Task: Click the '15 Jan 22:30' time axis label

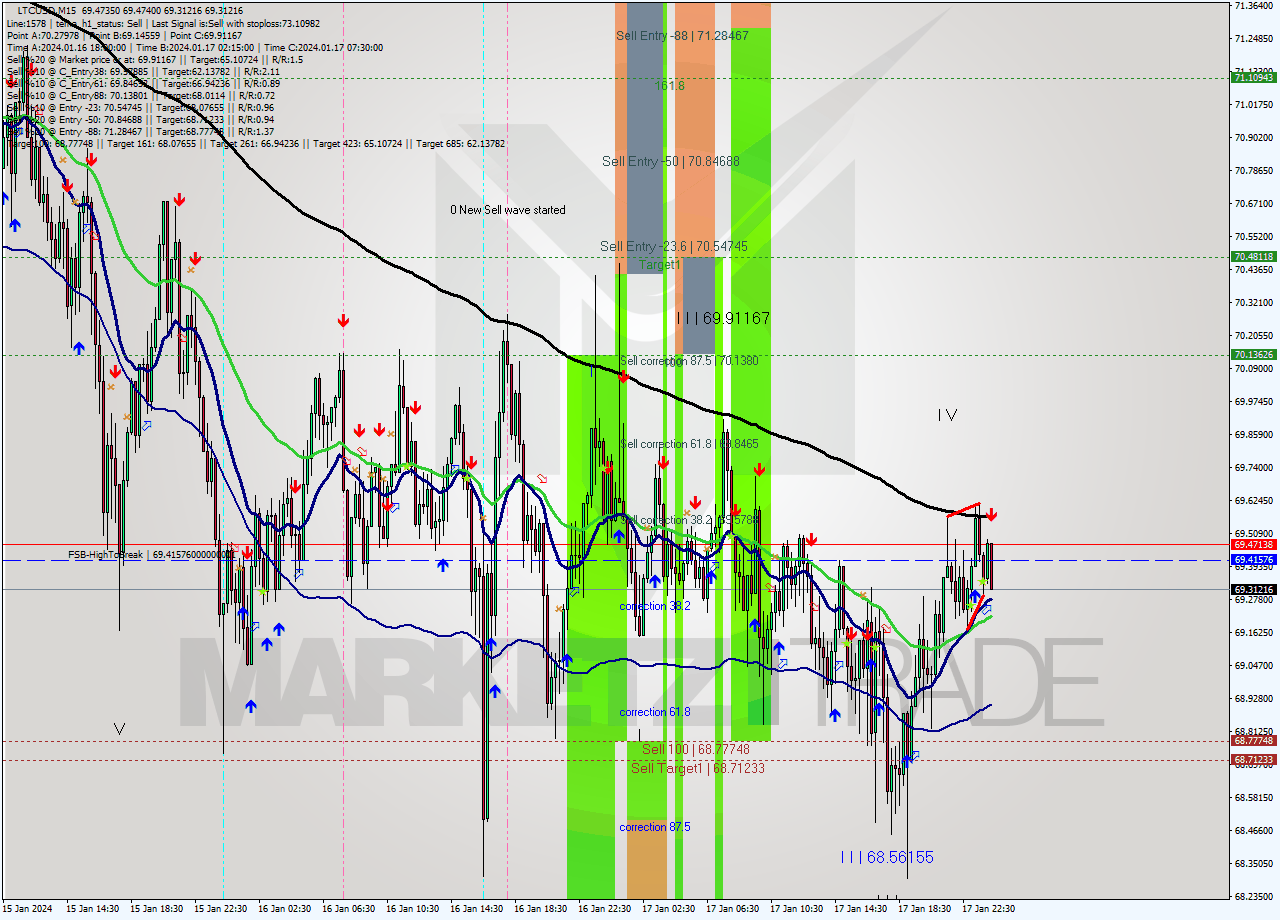Action: coord(220,909)
